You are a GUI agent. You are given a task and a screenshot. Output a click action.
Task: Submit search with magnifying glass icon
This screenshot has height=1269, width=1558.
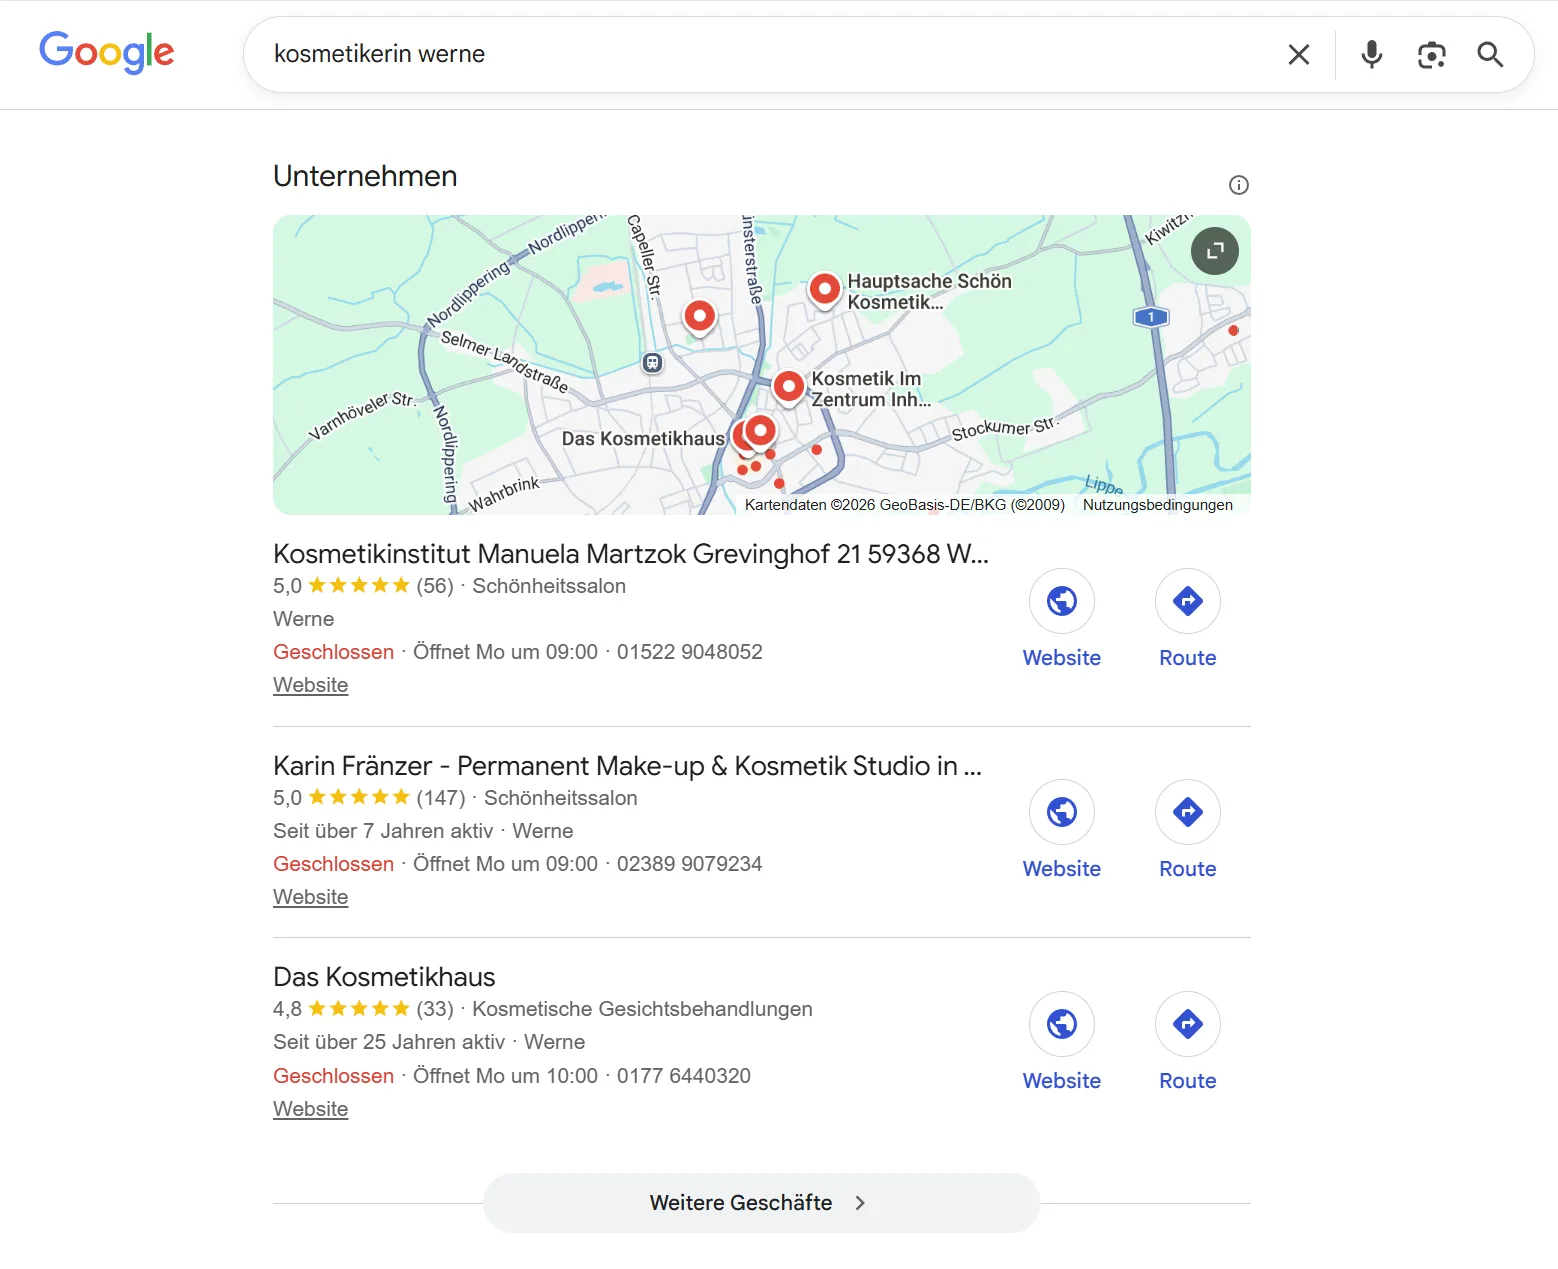point(1490,54)
